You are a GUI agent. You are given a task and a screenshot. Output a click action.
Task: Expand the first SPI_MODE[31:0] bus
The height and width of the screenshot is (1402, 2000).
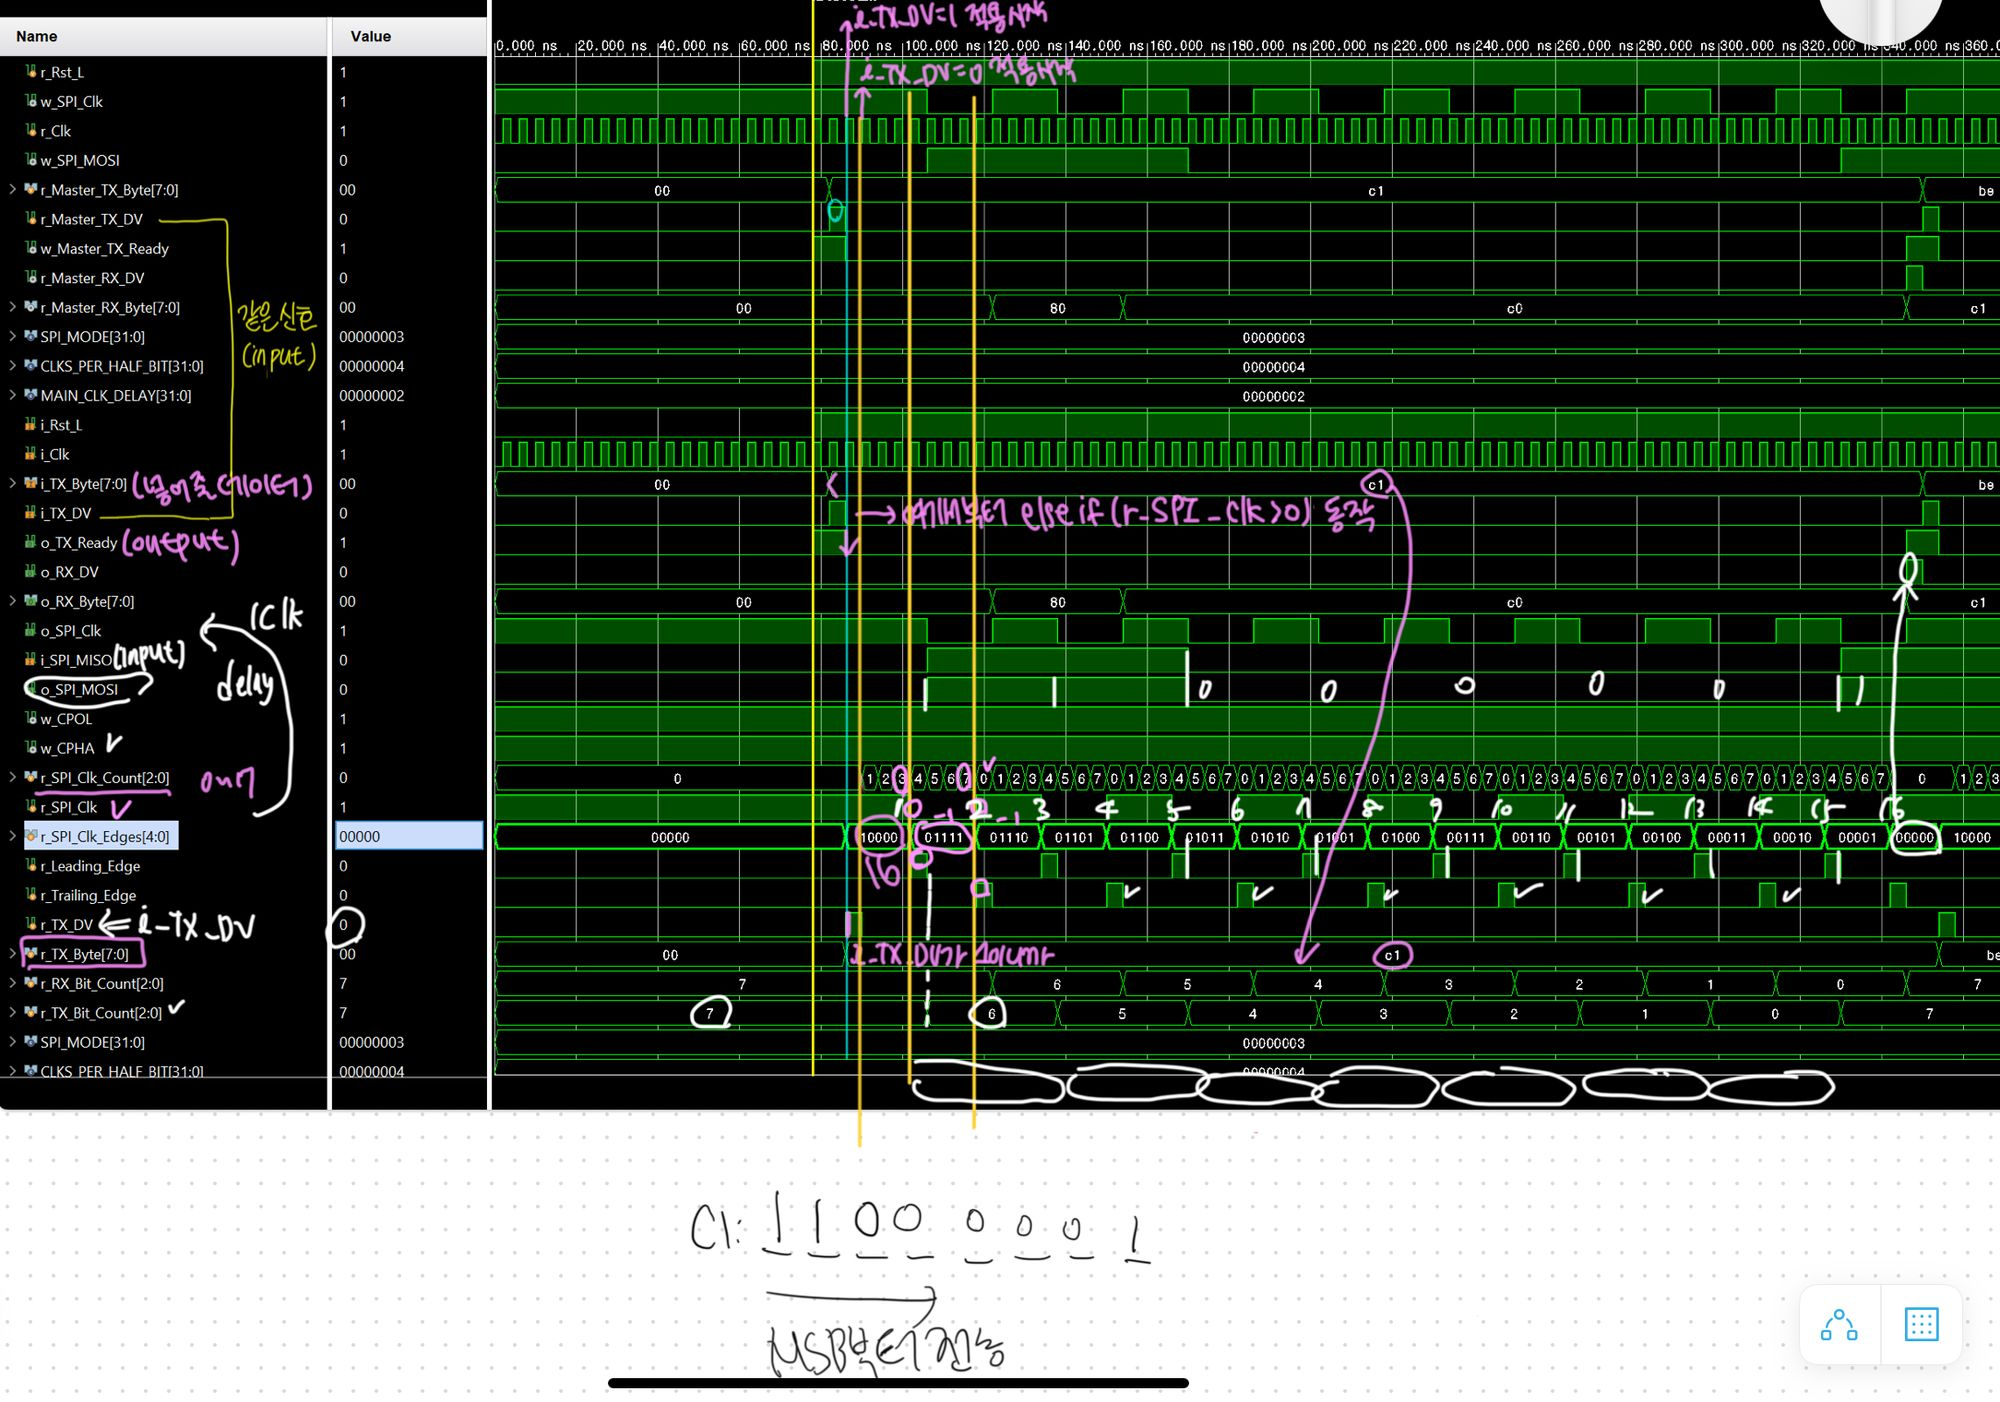(x=12, y=337)
